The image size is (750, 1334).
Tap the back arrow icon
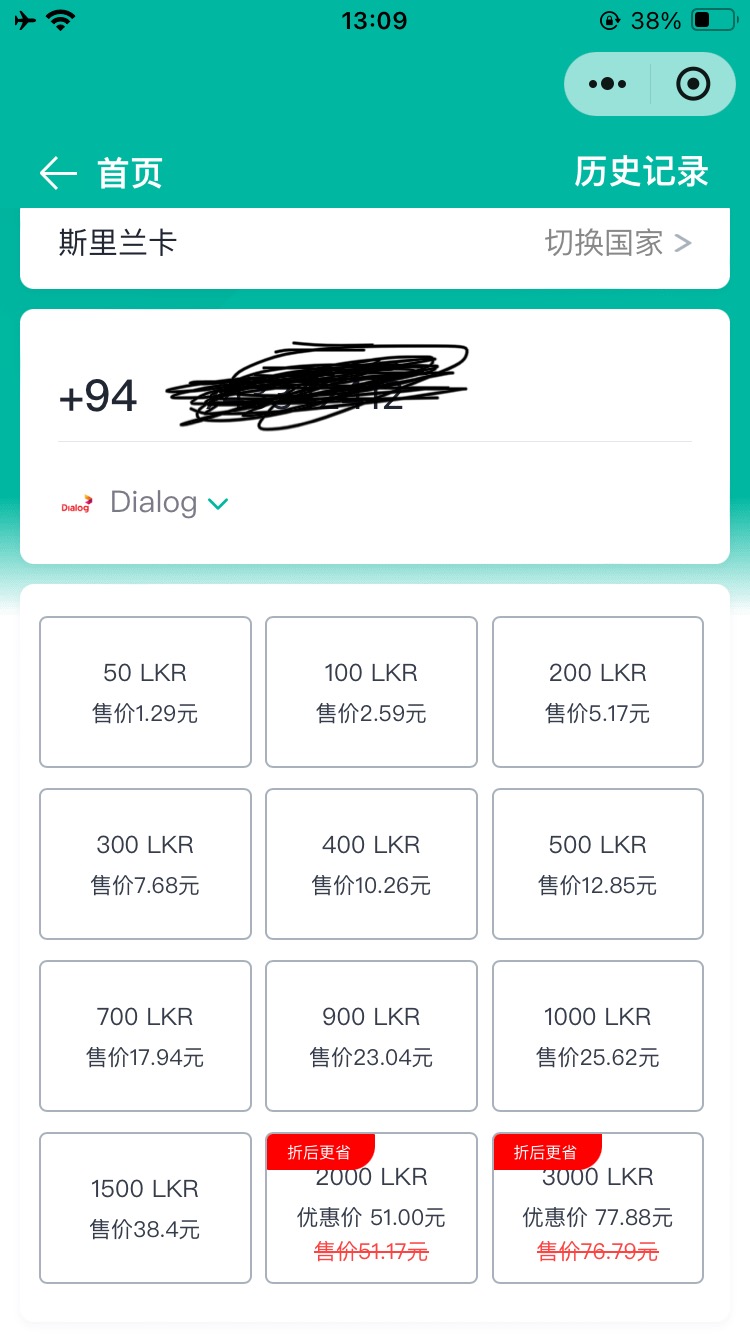tap(58, 173)
